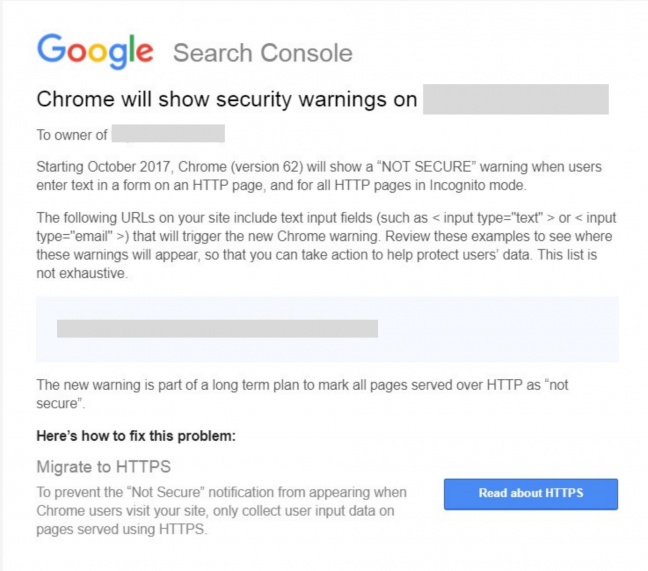Click the 'Here's how to fix this problem' heading
The width and height of the screenshot is (648, 571).
[x=136, y=436]
